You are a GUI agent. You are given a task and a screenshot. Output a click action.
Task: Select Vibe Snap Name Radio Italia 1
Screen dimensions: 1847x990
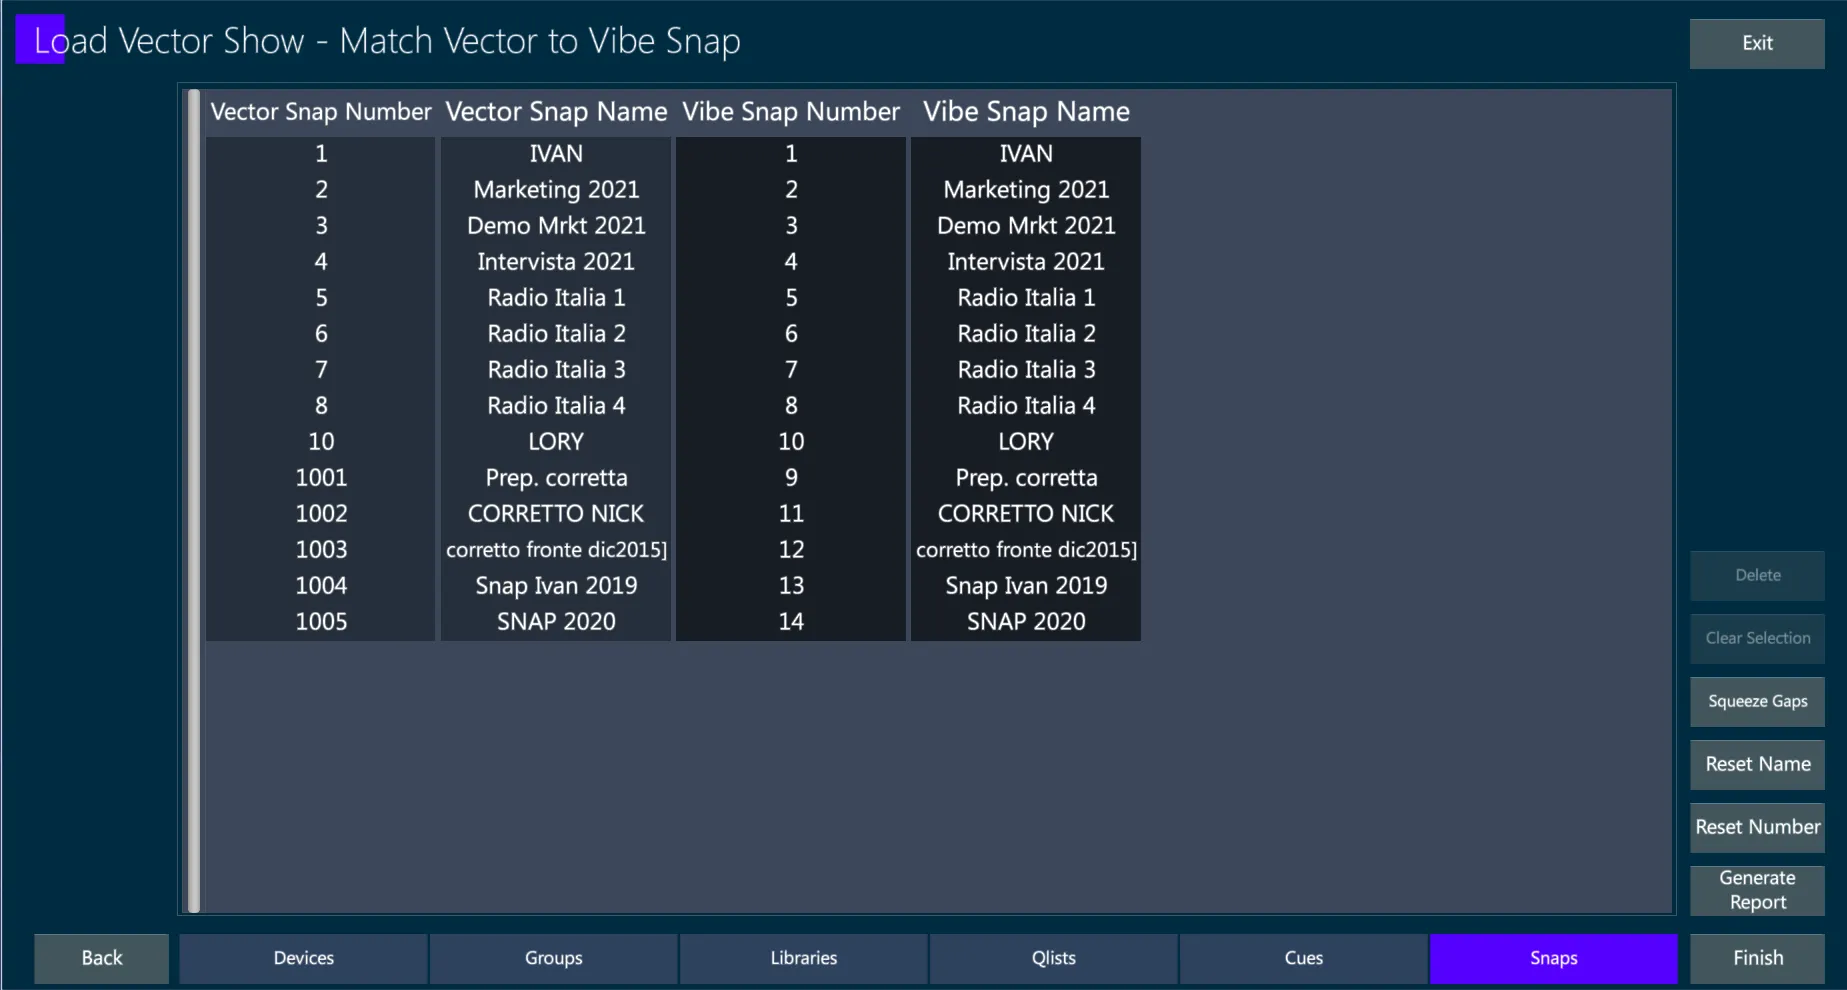click(x=1026, y=298)
